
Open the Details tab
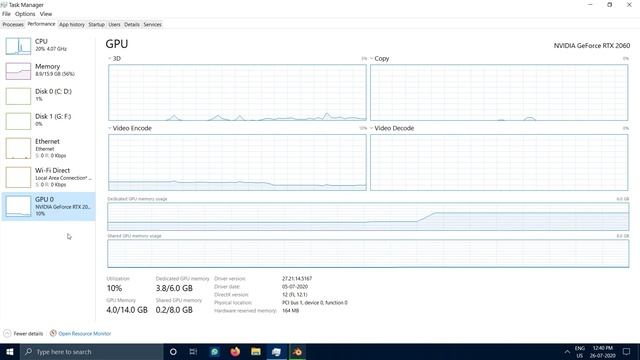(132, 24)
